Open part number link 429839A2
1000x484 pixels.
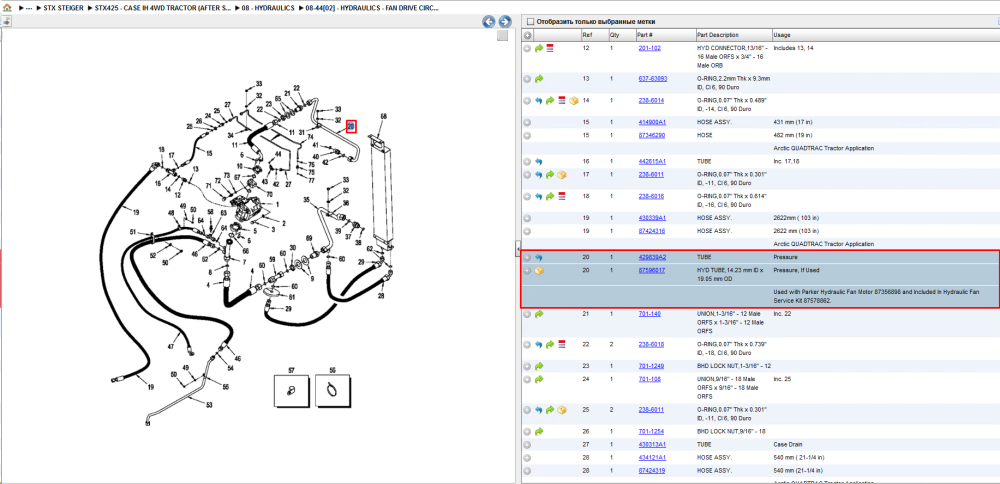click(652, 258)
